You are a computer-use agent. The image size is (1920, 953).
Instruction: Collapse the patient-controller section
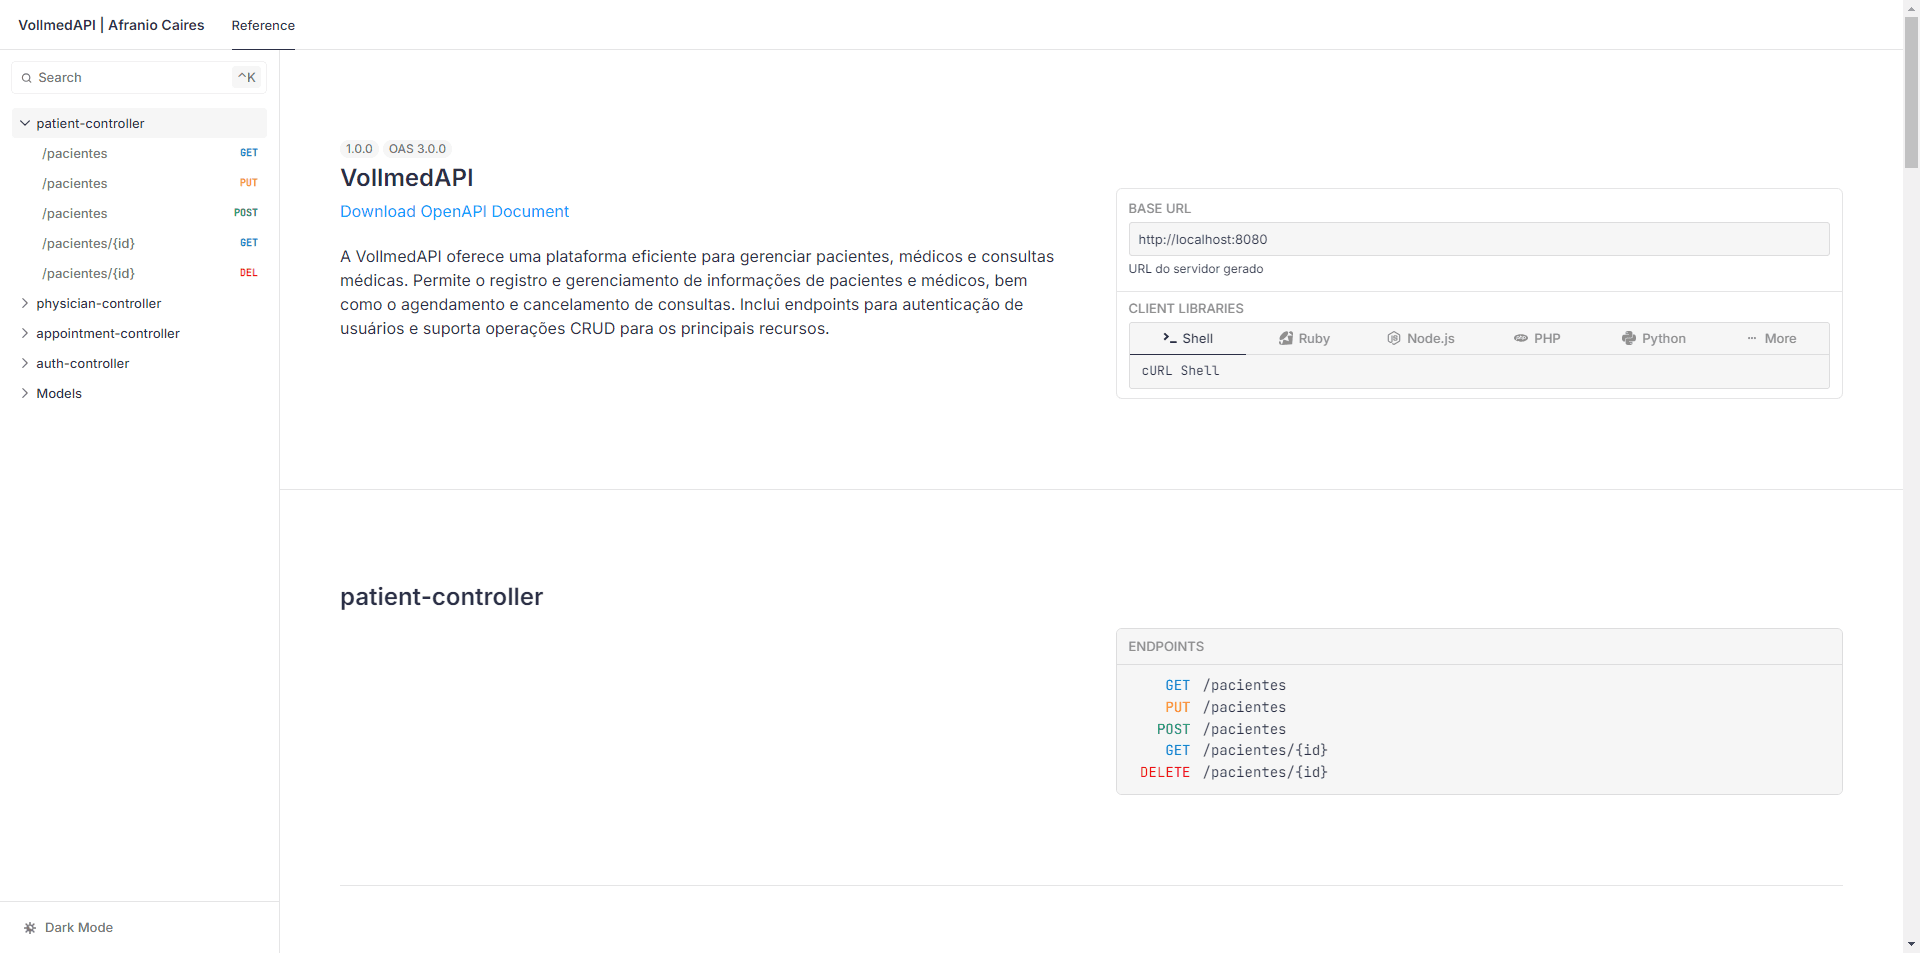point(25,124)
